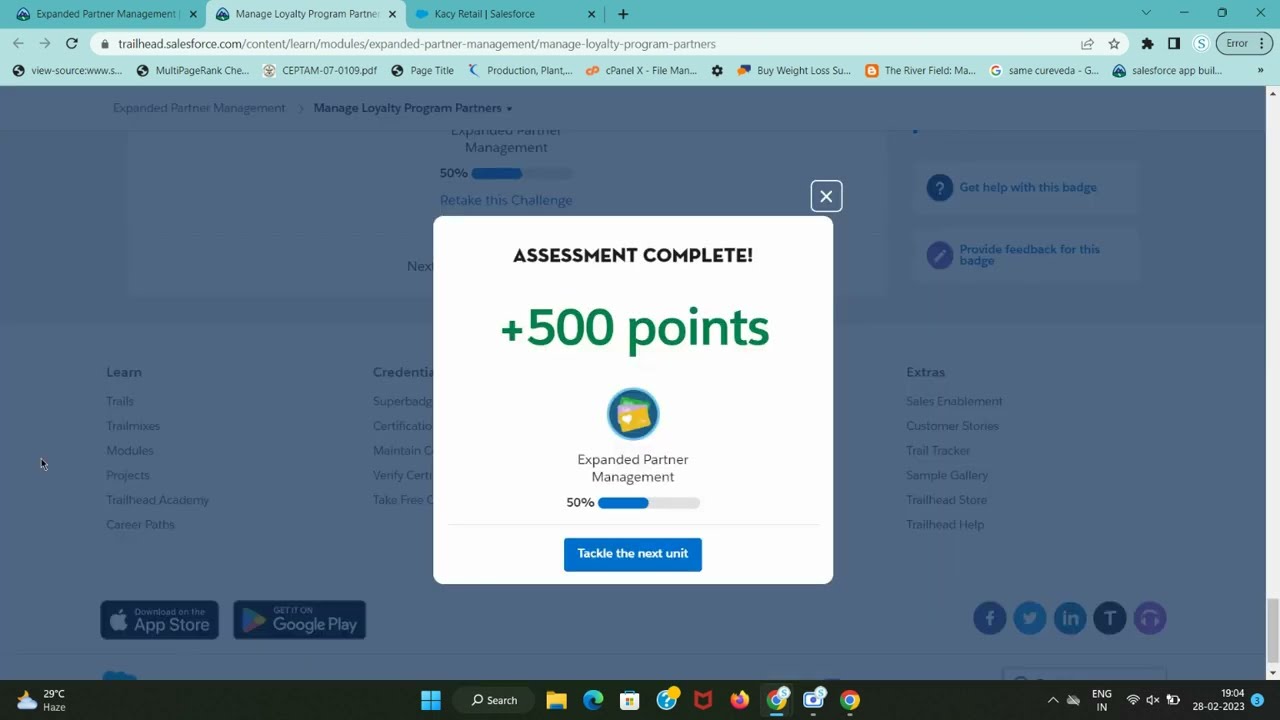This screenshot has height=720, width=1280.
Task: Click the gear icon bookmark
Action: click(717, 71)
